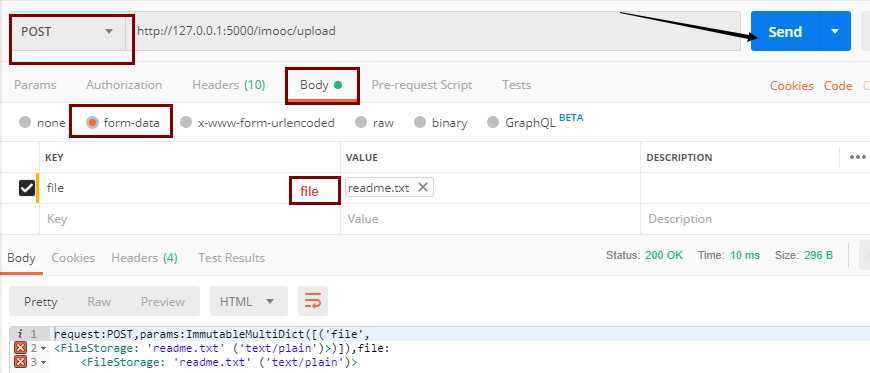This screenshot has width=870, height=373.
Task: Expand the Send button dropdown arrow
Action: [x=835, y=32]
